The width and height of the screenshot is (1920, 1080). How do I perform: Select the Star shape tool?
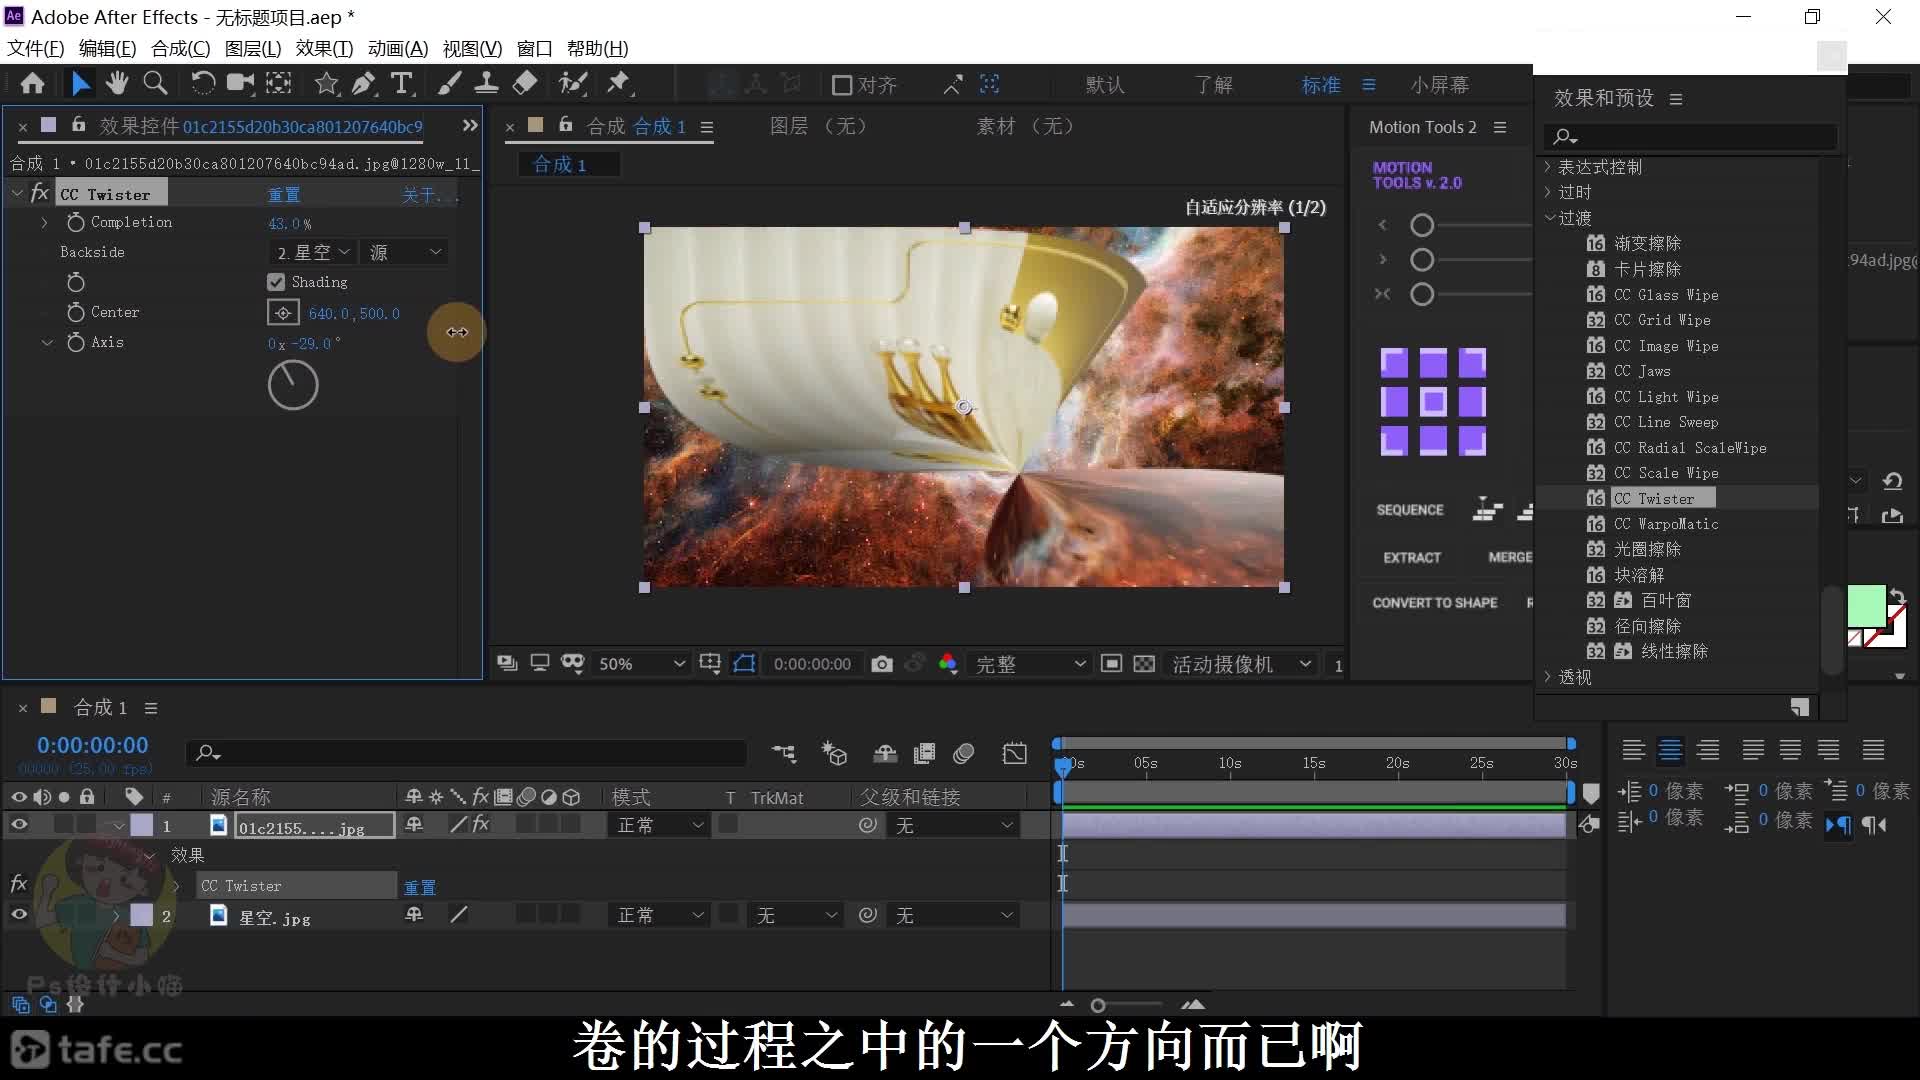click(x=326, y=84)
